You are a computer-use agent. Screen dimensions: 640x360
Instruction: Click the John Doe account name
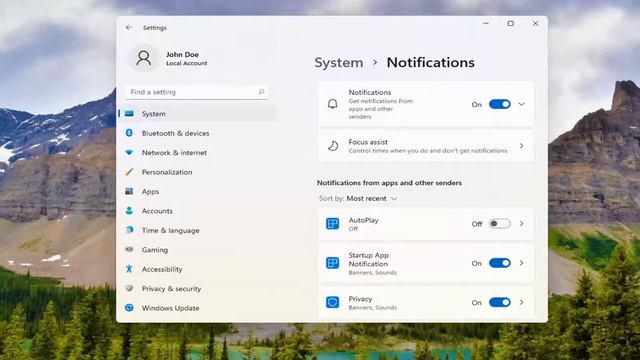(x=182, y=54)
